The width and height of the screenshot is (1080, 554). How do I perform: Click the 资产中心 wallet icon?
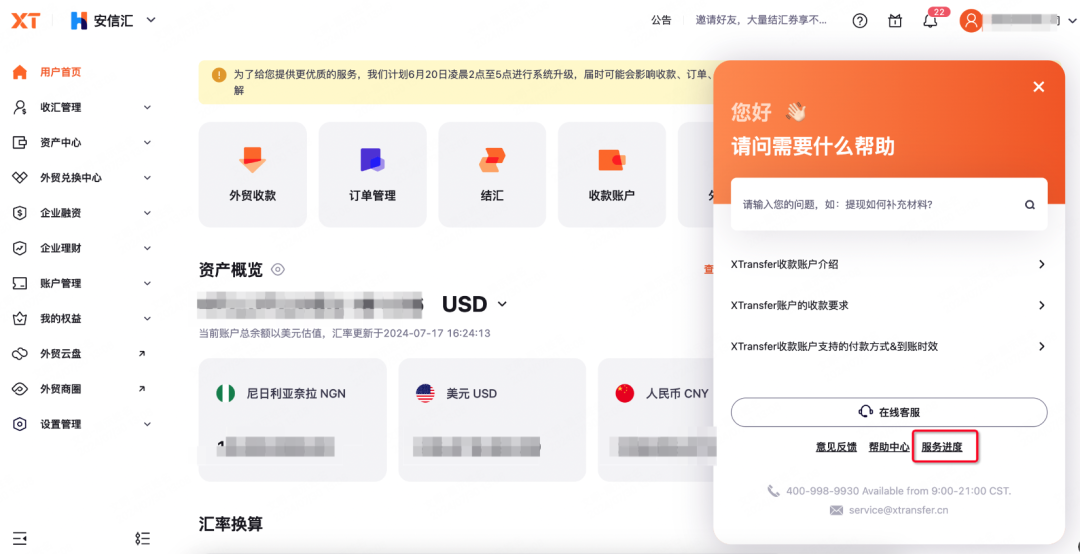tap(20, 143)
